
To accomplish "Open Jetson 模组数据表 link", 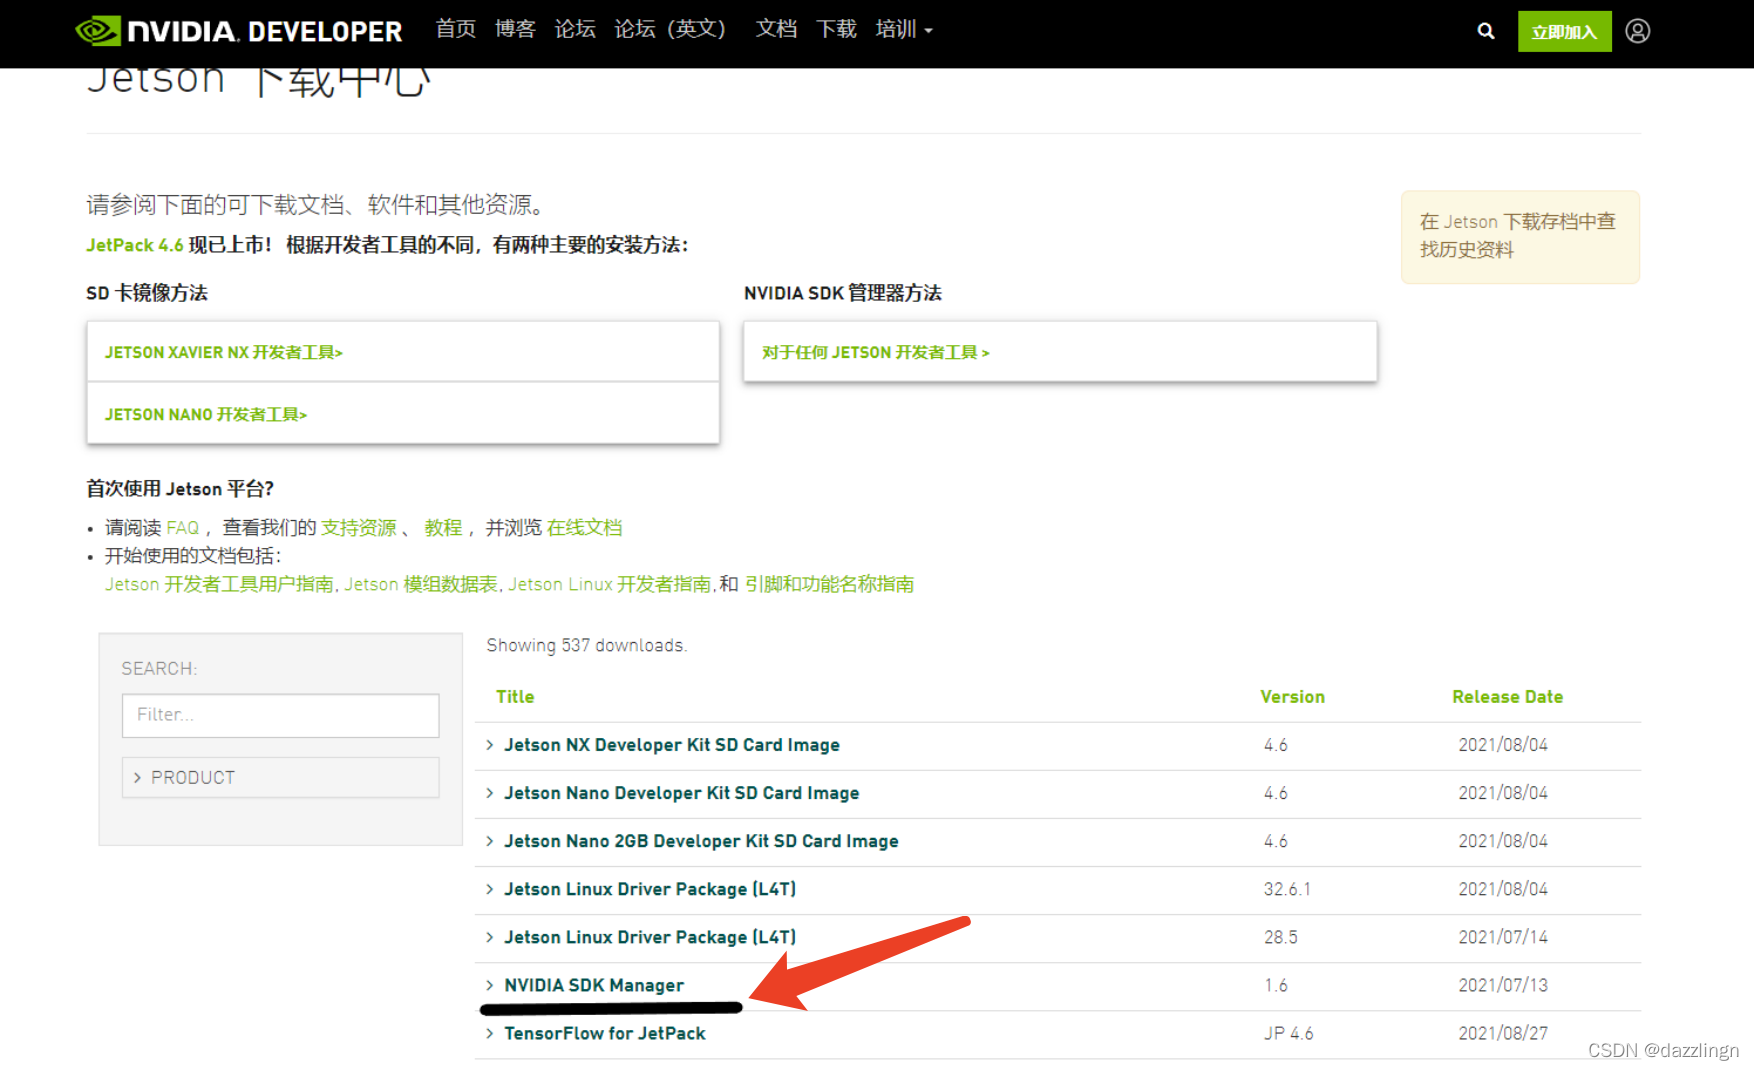I will click(421, 584).
